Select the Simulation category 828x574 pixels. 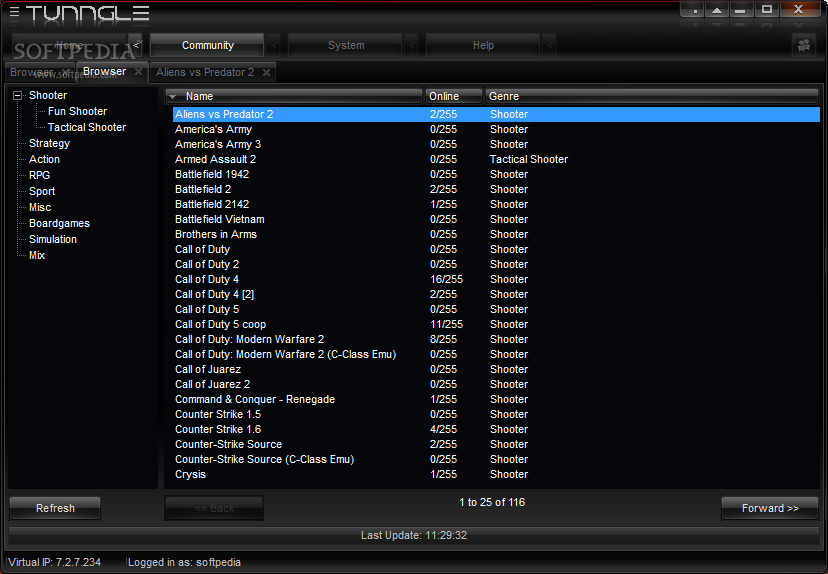53,239
